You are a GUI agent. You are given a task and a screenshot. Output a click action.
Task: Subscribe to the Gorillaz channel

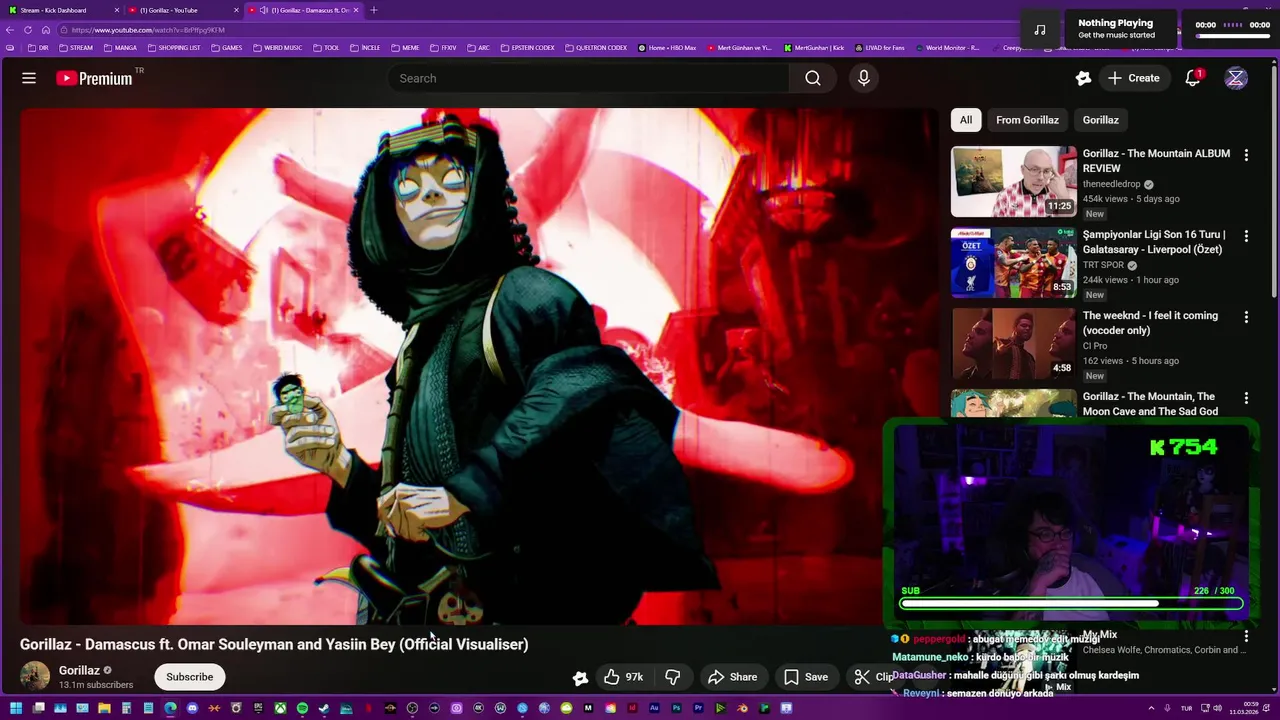tap(189, 677)
